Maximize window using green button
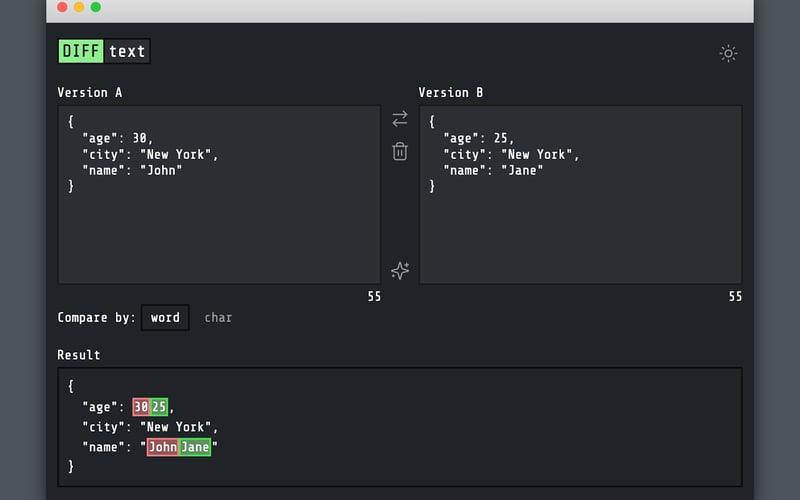 [96, 7]
